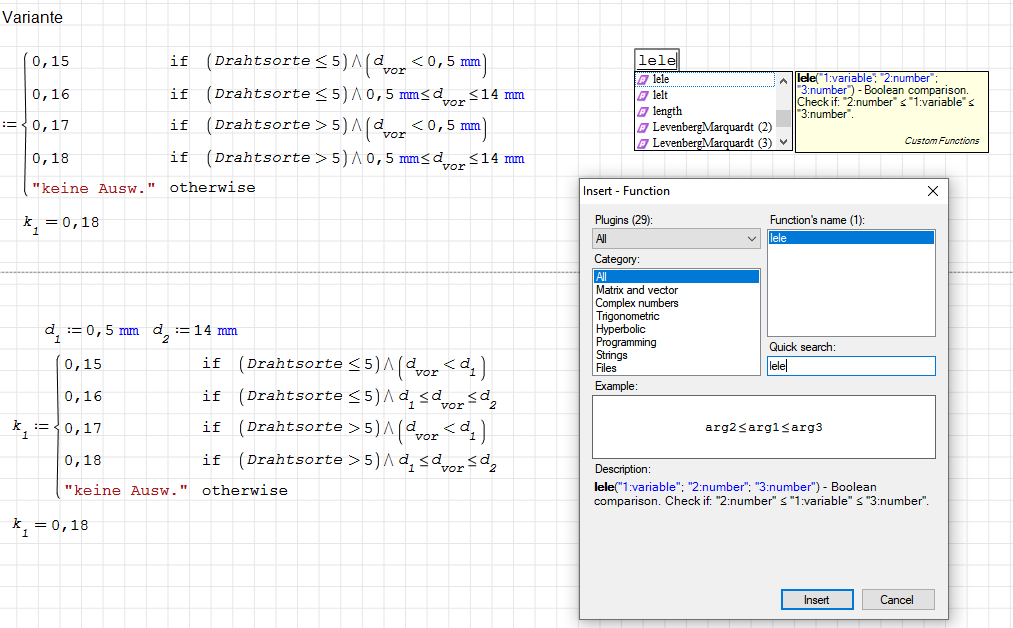Select the Matrix and vector category
Screen dimensions: 1013x628
click(x=637, y=290)
